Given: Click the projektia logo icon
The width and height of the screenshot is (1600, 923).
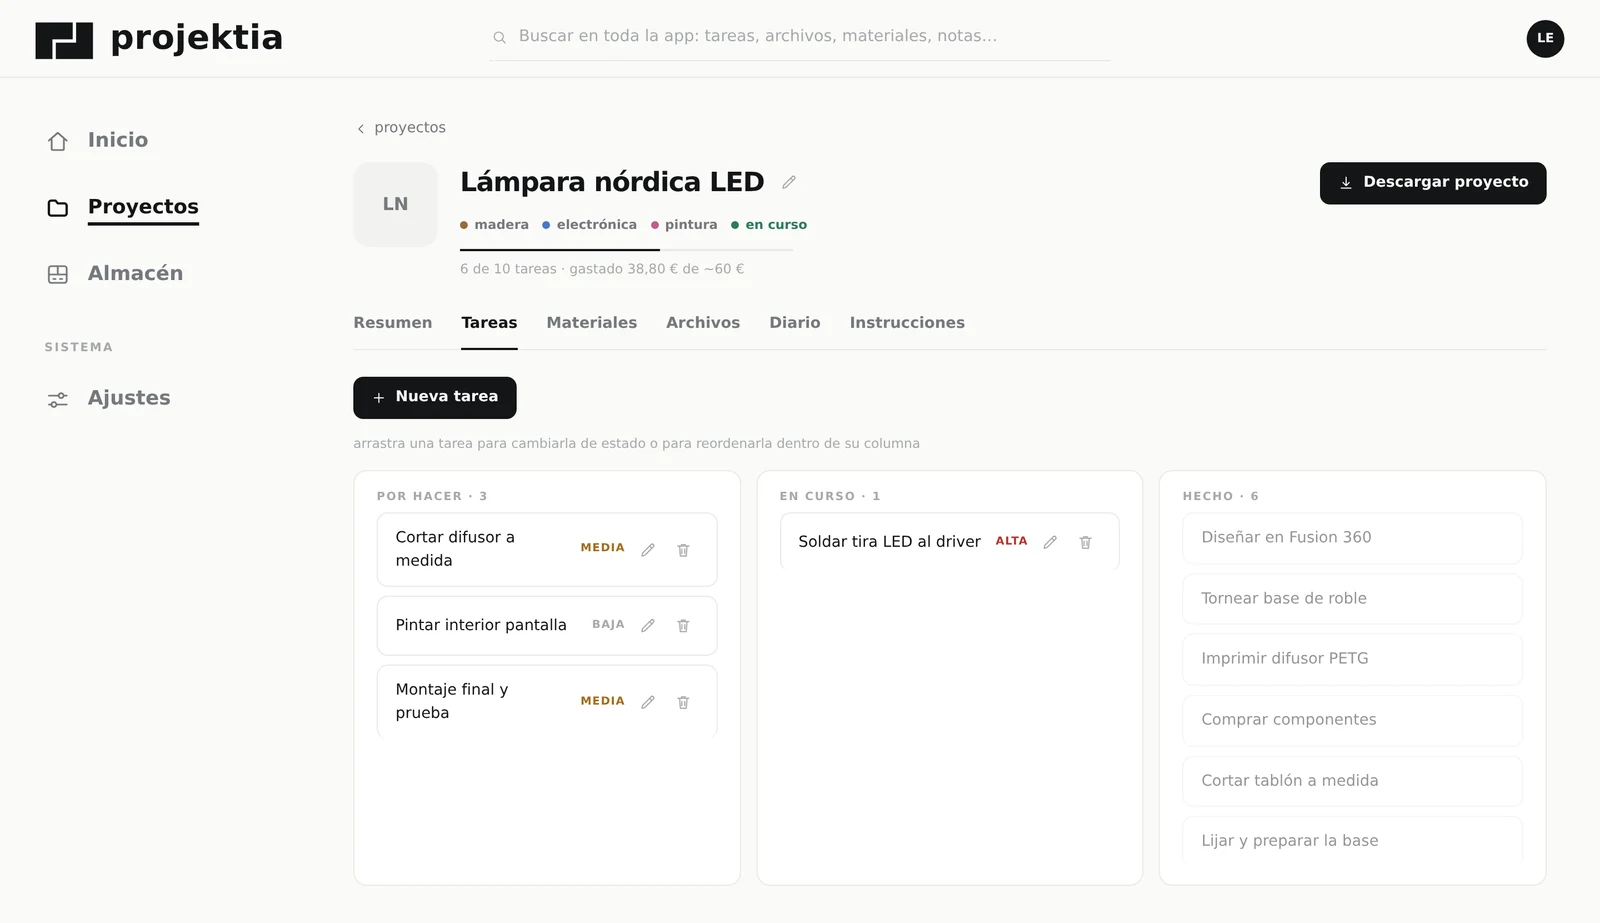Looking at the screenshot, I should 64,40.
